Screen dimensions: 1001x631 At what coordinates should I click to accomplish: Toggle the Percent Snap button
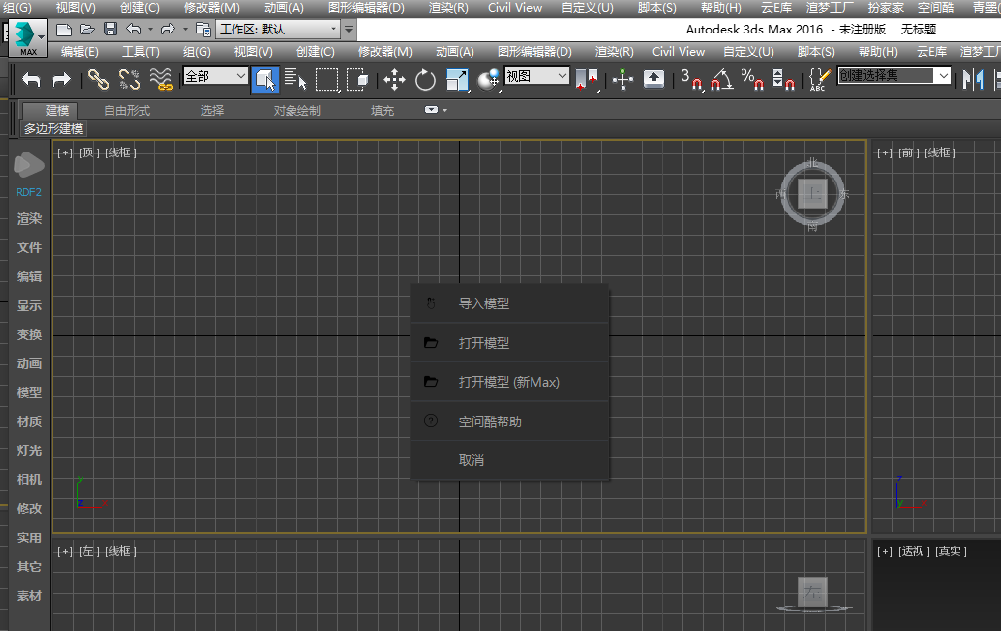point(753,79)
